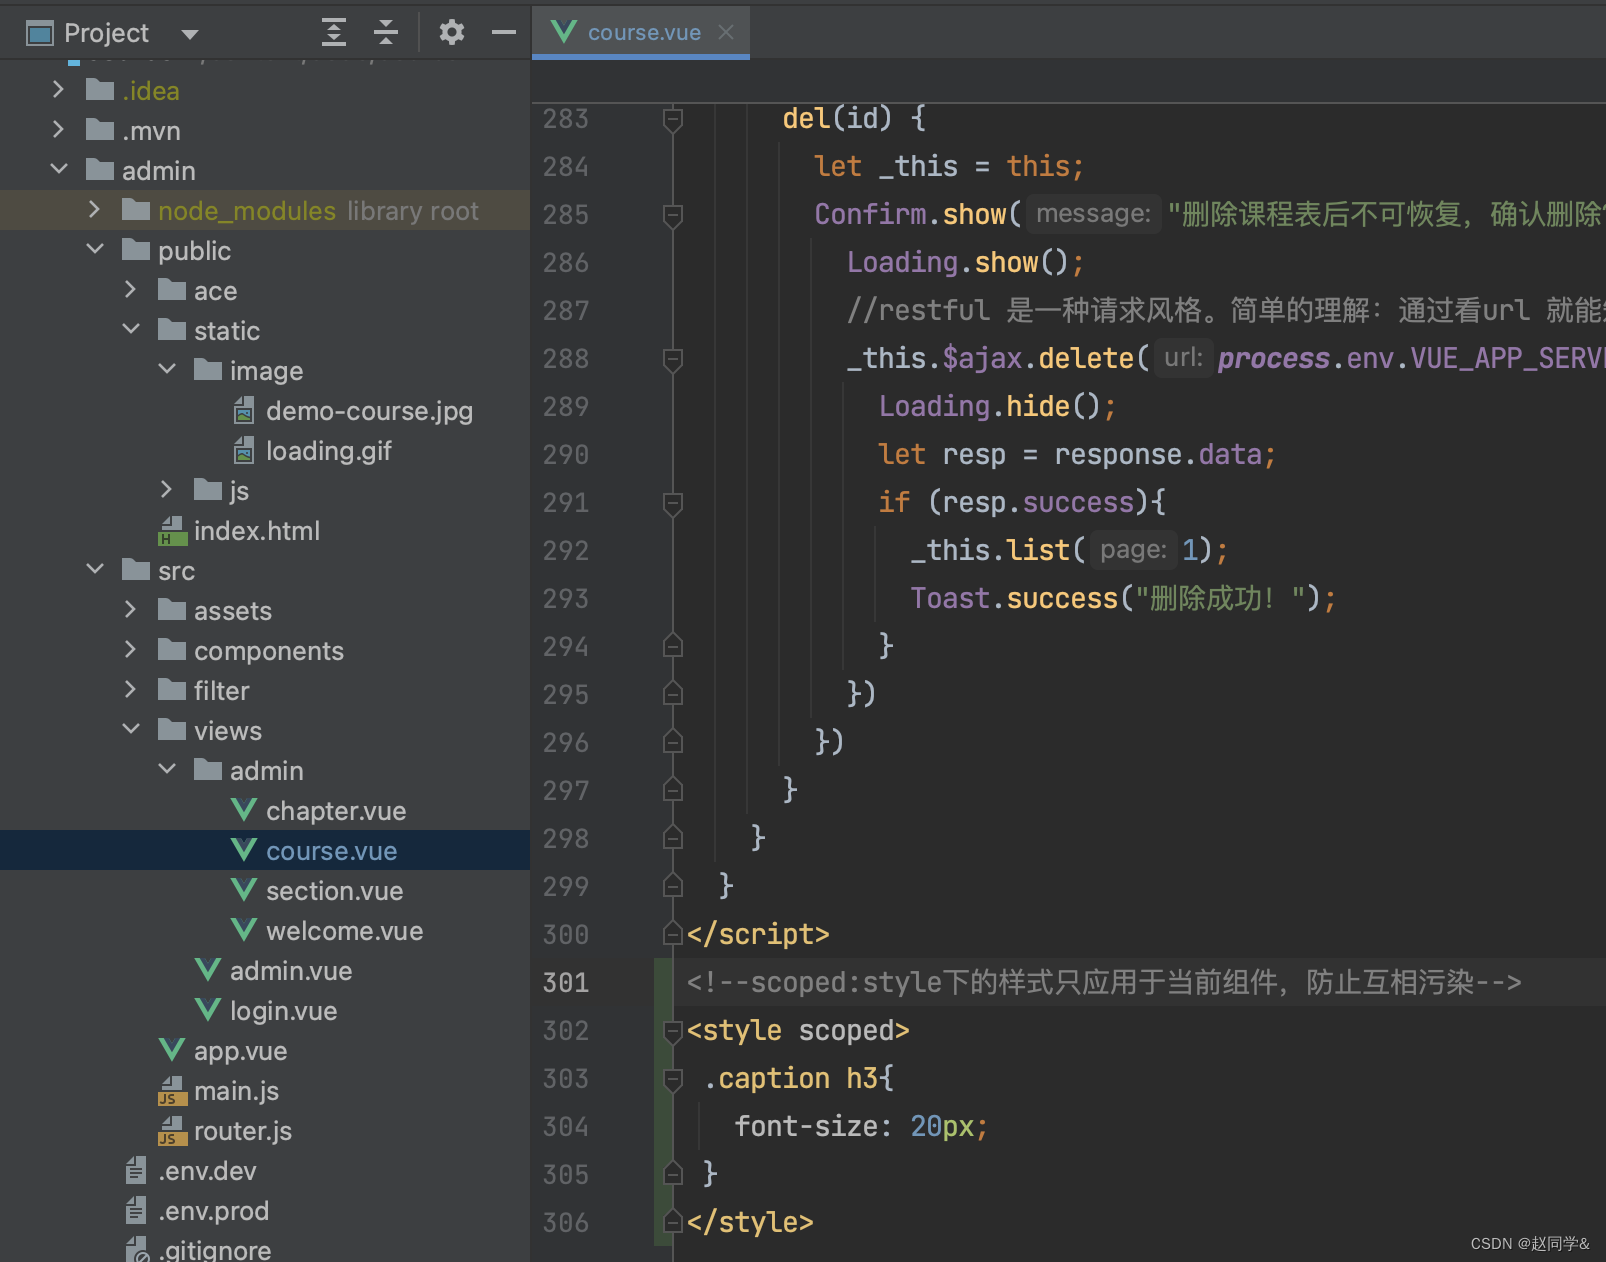1606x1262 pixels.
Task: Click the scoped style comment on line 301
Action: click(1104, 982)
